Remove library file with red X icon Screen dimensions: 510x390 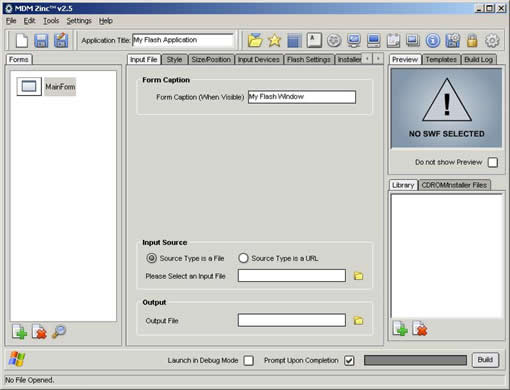(x=420, y=329)
